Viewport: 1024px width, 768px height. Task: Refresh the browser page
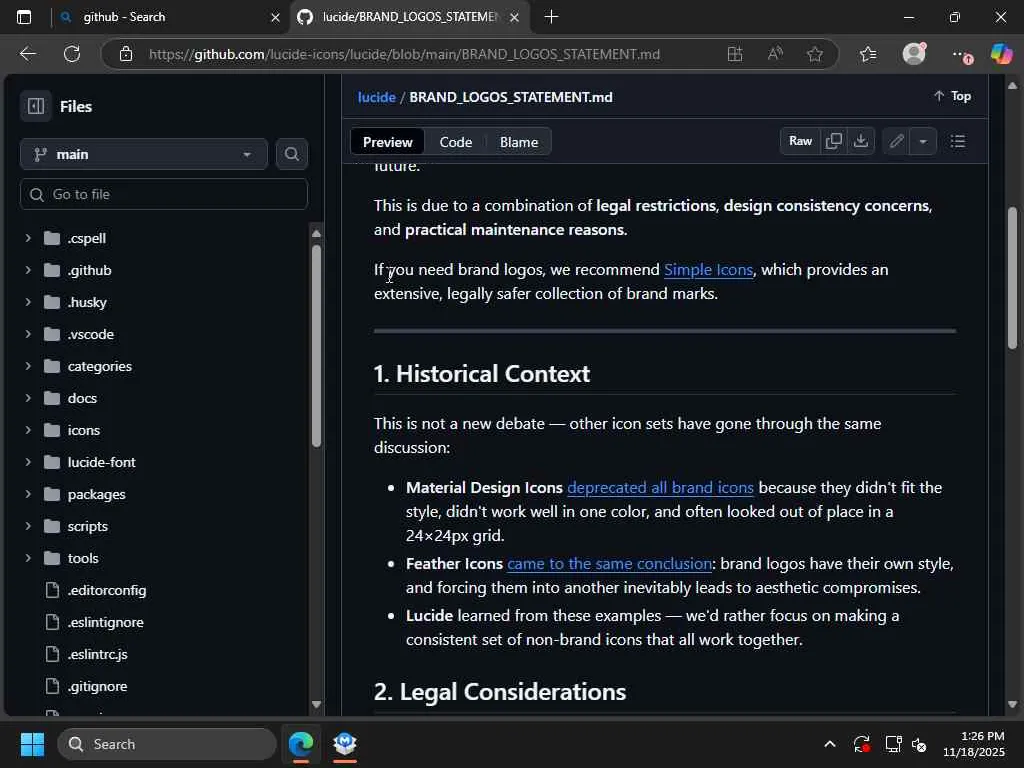(x=72, y=54)
